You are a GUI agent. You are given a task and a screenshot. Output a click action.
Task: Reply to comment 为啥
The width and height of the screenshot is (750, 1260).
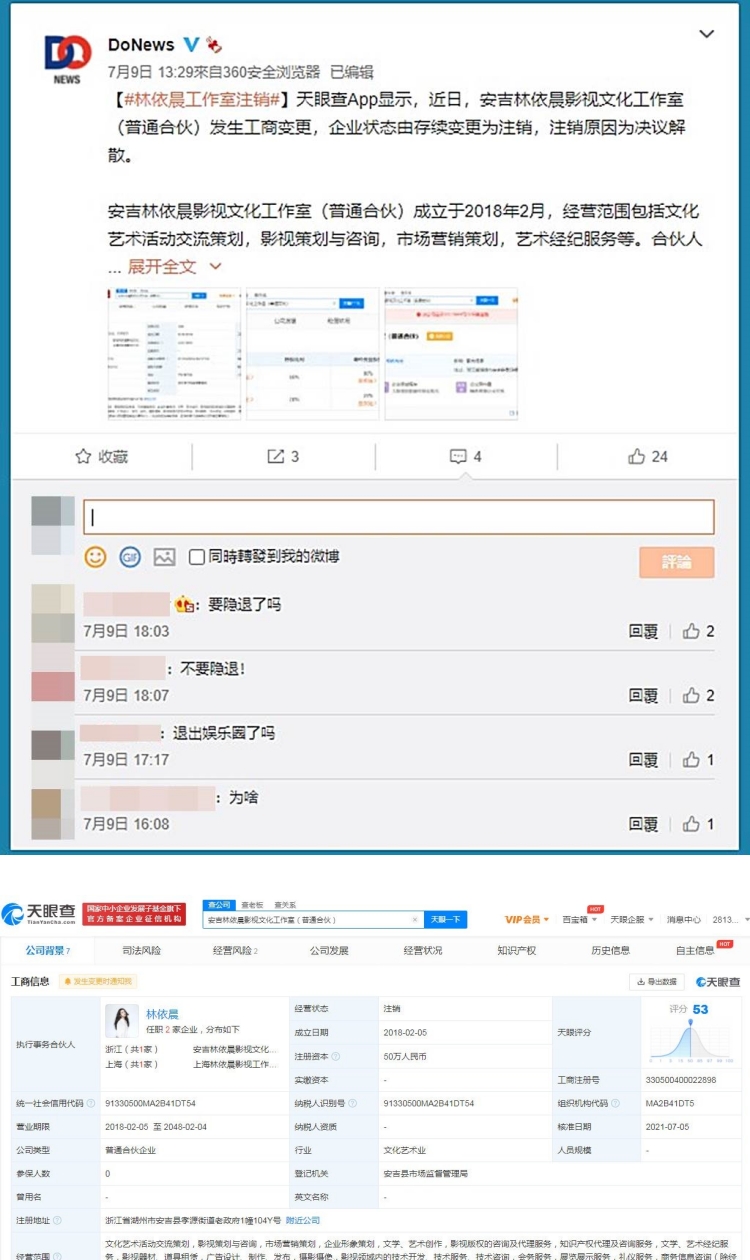pos(644,824)
